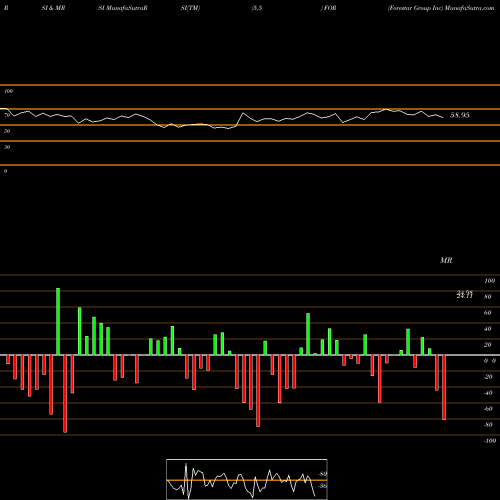The image size is (500, 500).
Task: Click the end of the RSI line near 58.95
Action: (x=443, y=117)
